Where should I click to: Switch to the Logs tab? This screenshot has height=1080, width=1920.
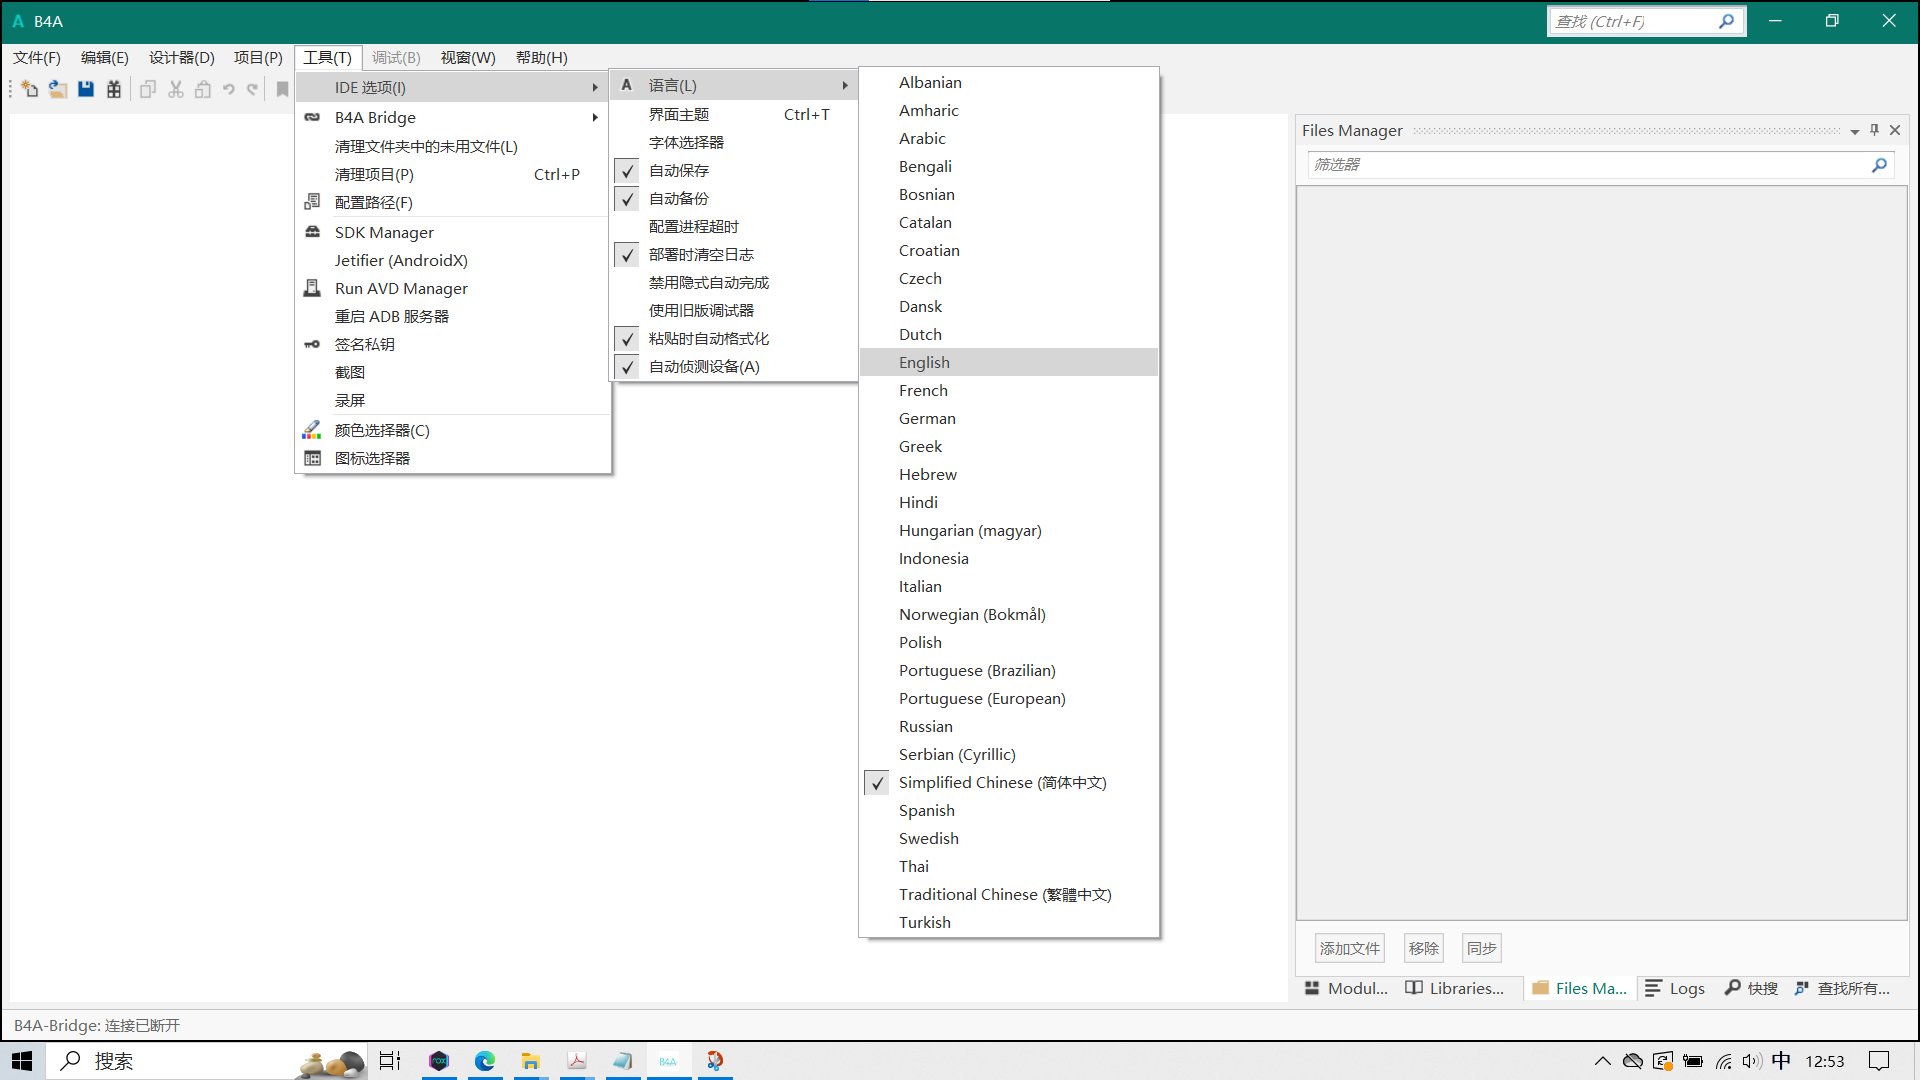pyautogui.click(x=1675, y=989)
